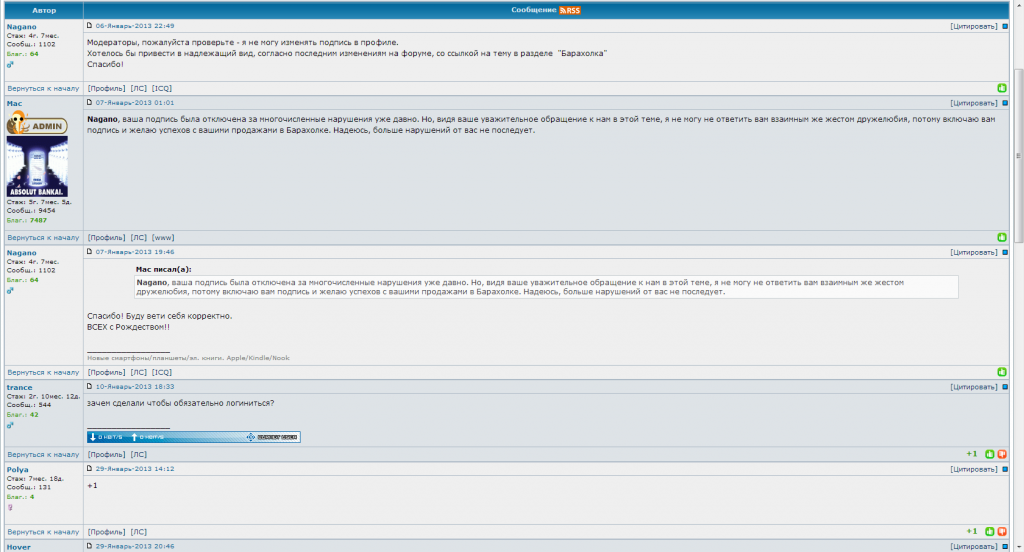Click +1 rating on trance's post
Screen dimensions: 1024x552
coord(972,454)
